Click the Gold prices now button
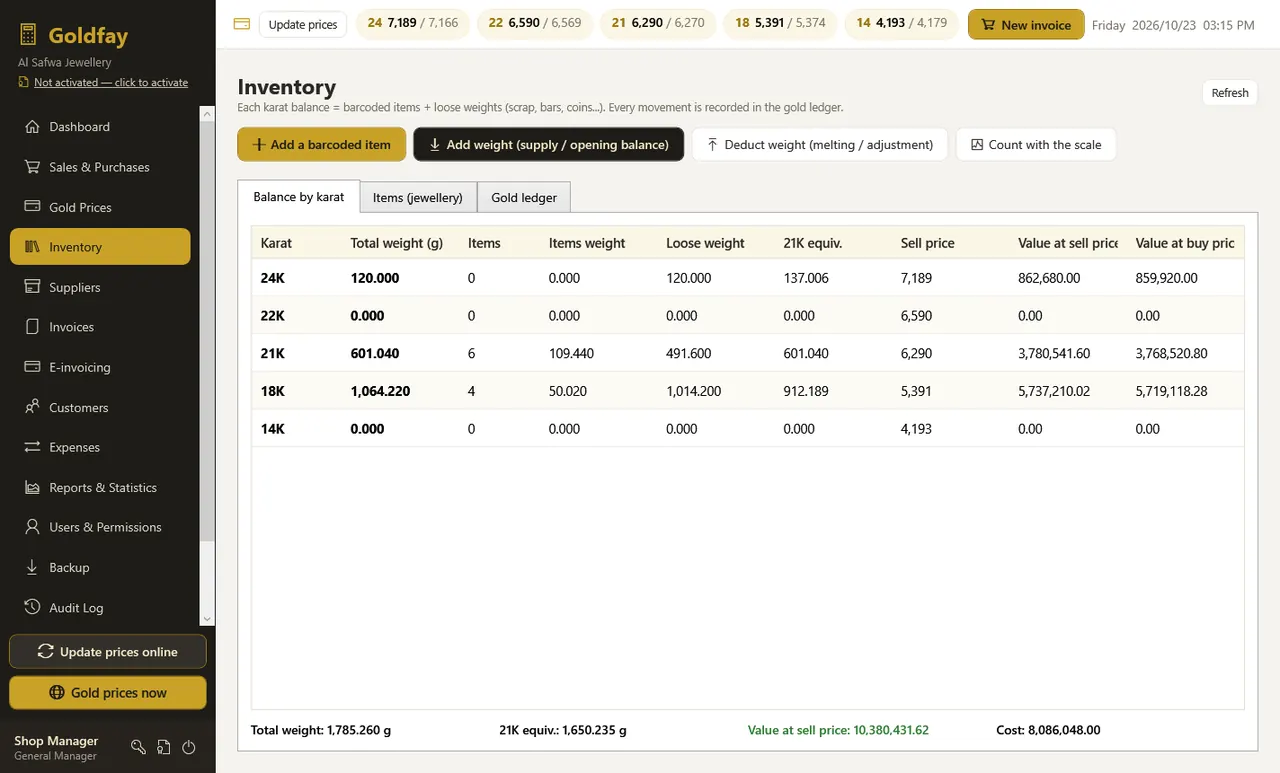This screenshot has height=773, width=1280. coord(108,693)
